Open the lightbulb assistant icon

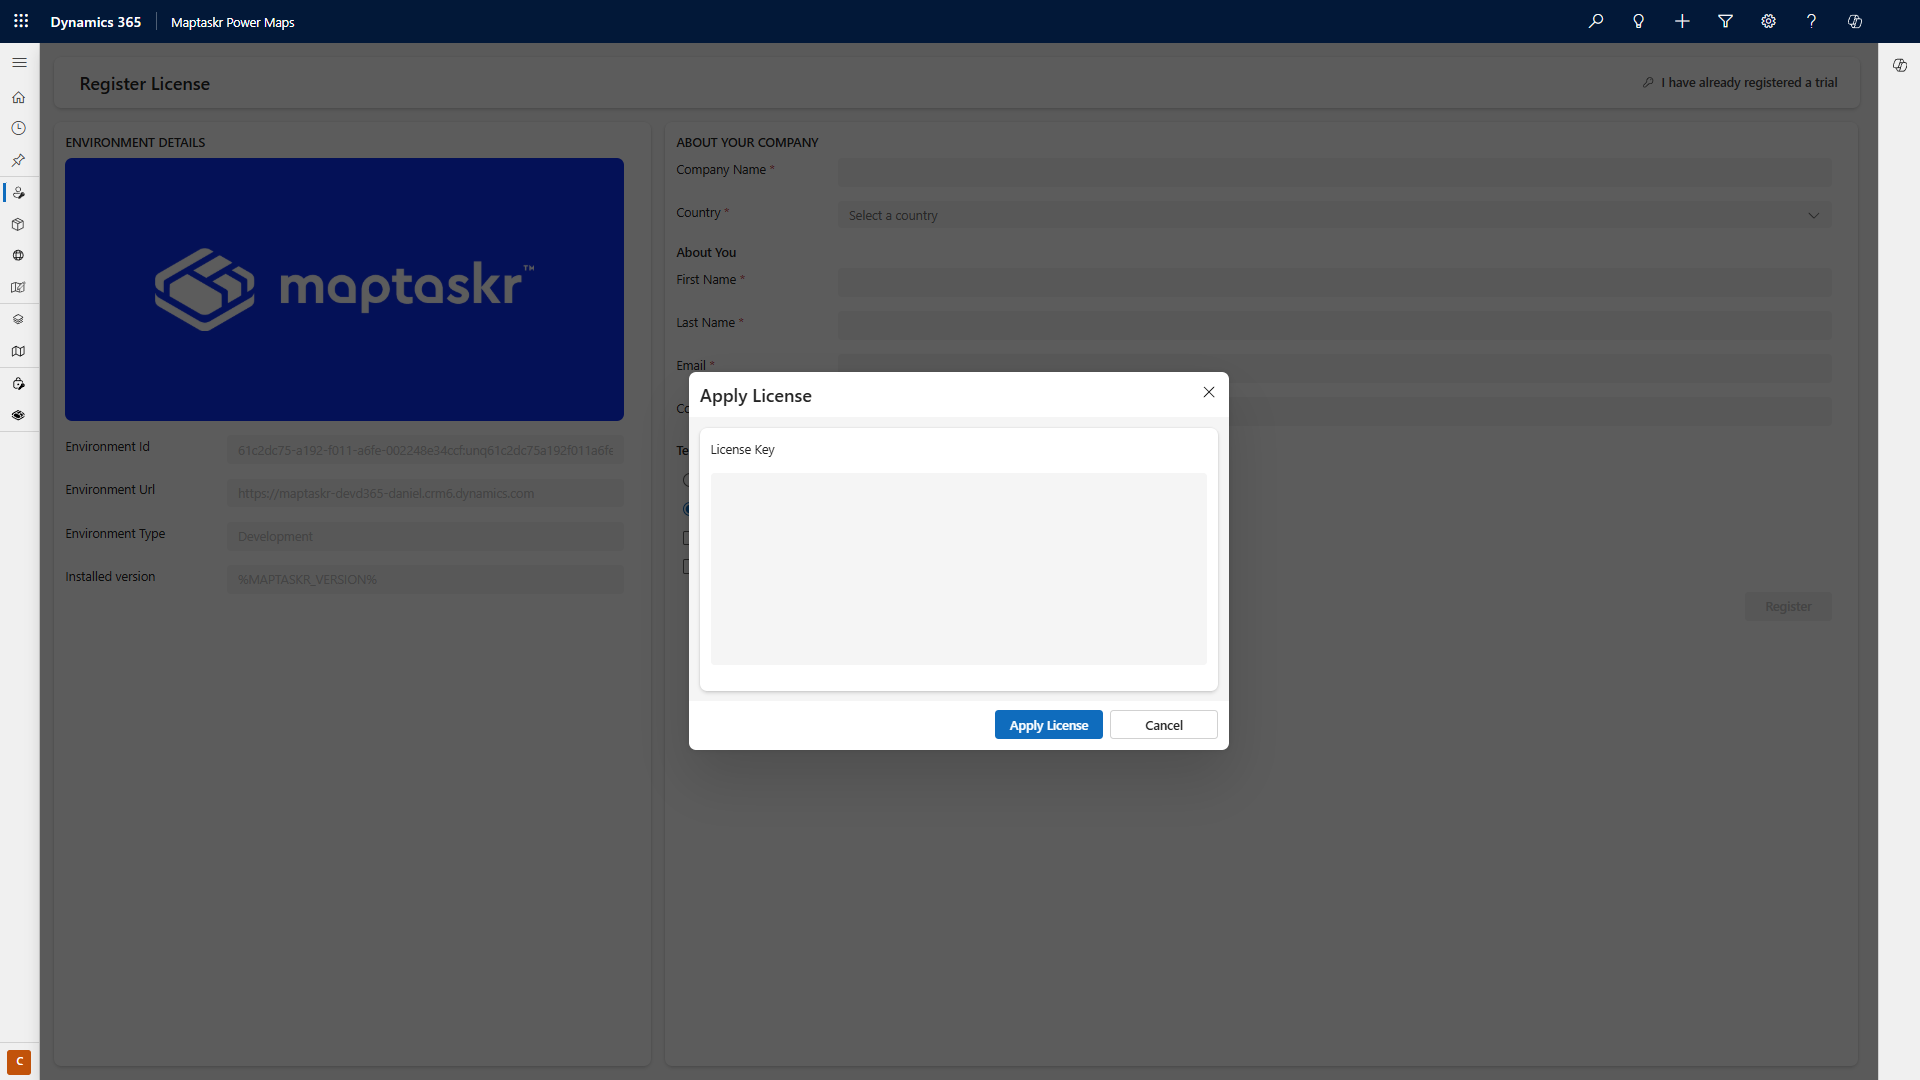tap(1639, 21)
